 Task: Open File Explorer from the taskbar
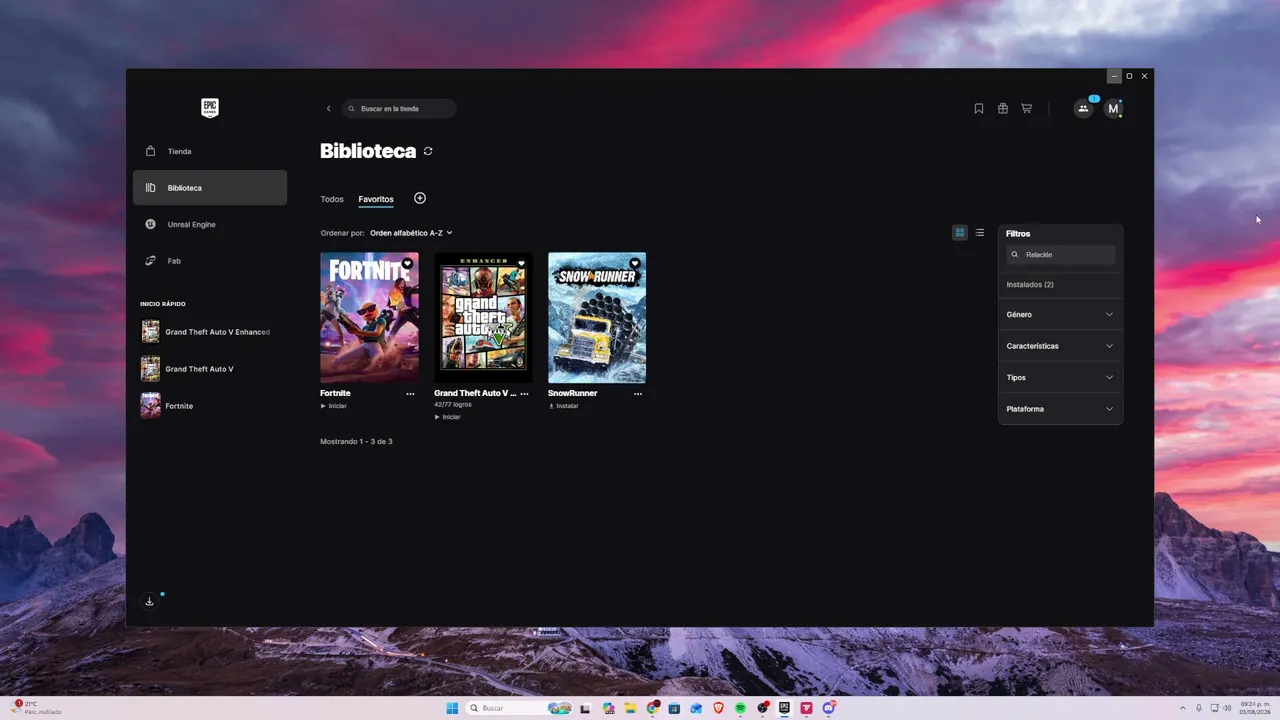pyautogui.click(x=631, y=708)
